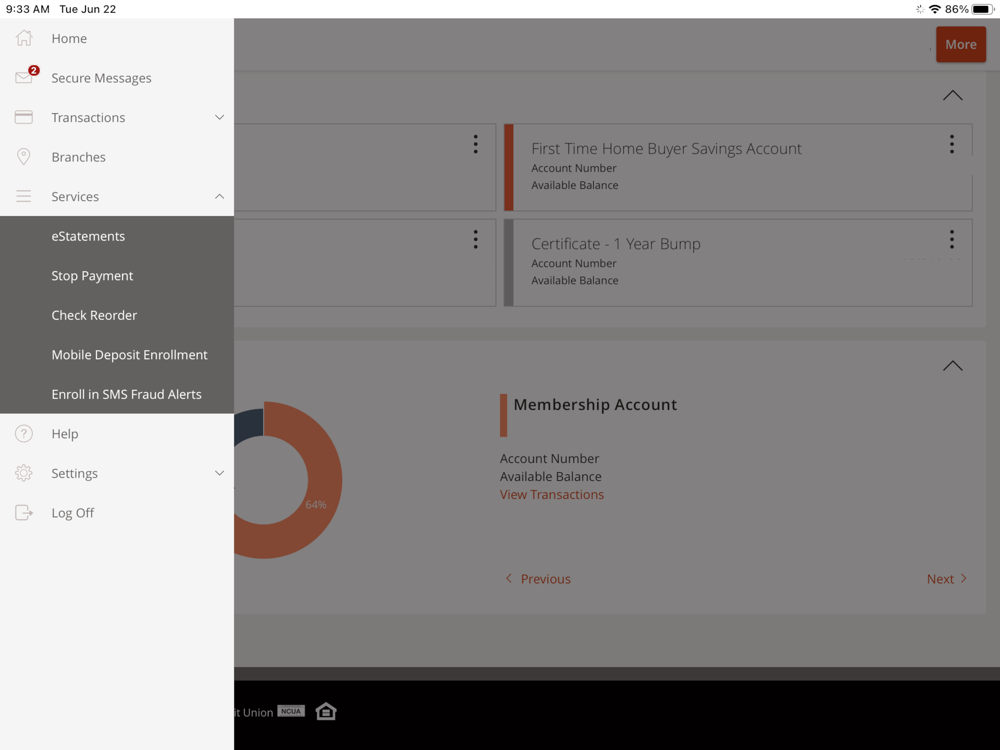Tap the Equal Housing Lender icon
Image resolution: width=1000 pixels, height=750 pixels.
click(x=326, y=711)
